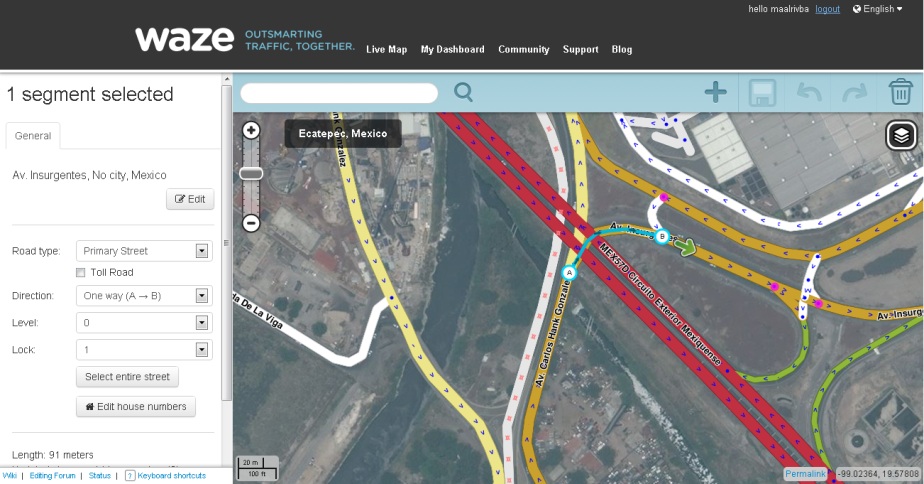This screenshot has height=484, width=924.
Task: Expand the English language menu
Action: [x=878, y=9]
